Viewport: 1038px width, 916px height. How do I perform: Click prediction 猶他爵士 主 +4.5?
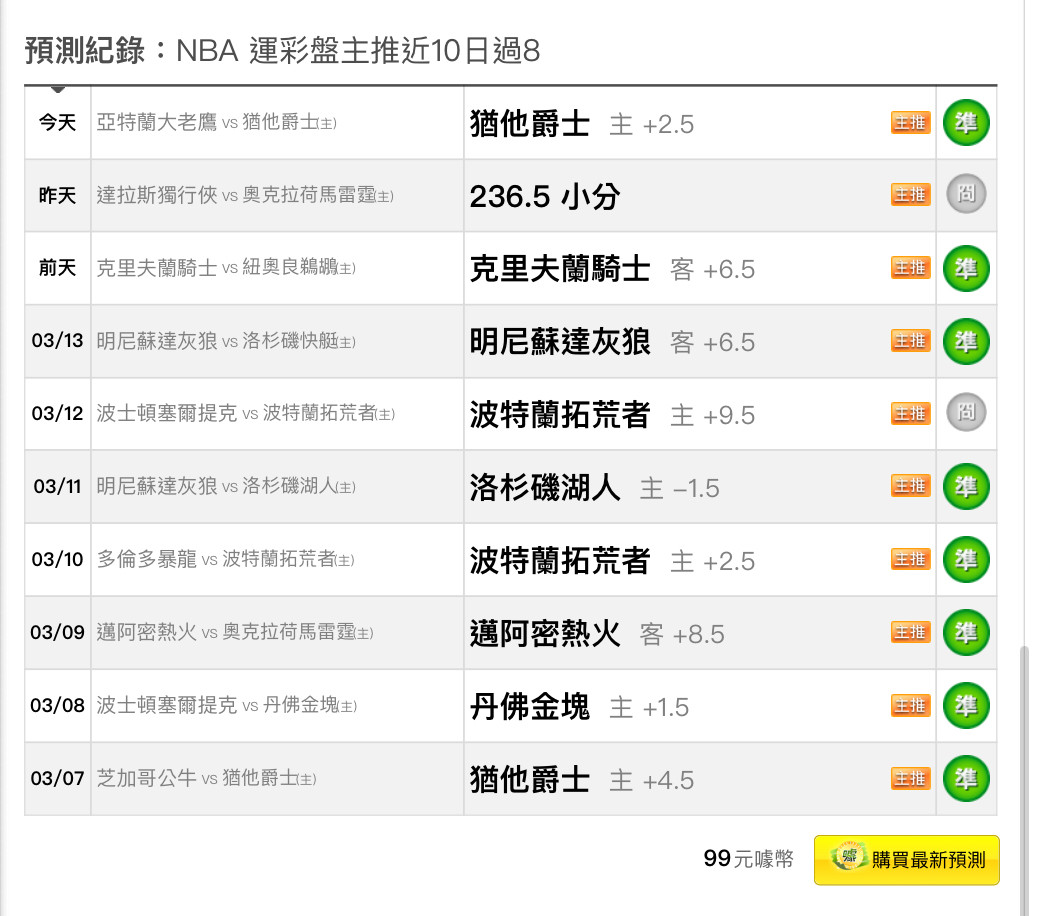[582, 779]
